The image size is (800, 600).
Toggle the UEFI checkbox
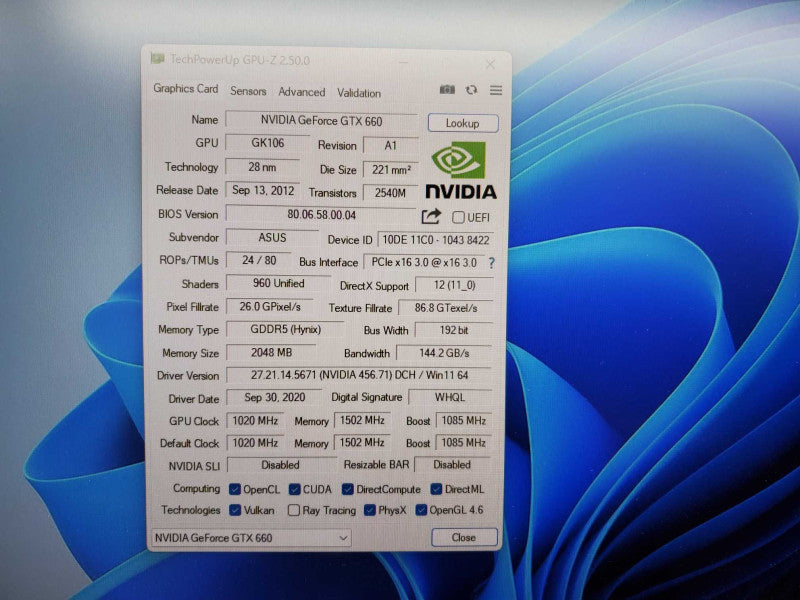[x=458, y=218]
